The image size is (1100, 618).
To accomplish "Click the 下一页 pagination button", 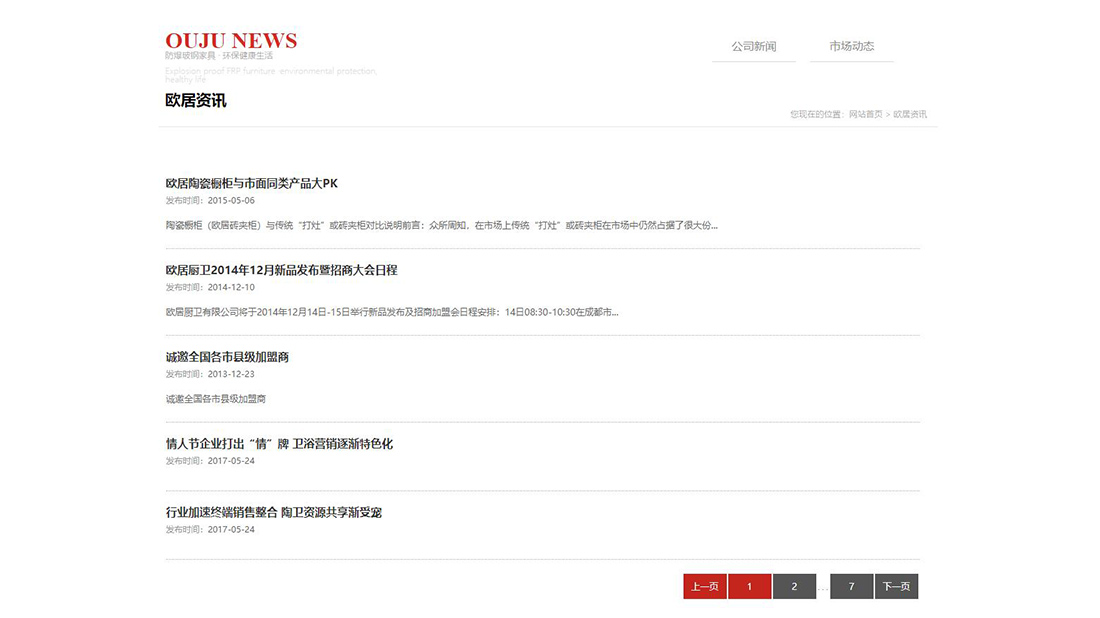I will point(897,586).
